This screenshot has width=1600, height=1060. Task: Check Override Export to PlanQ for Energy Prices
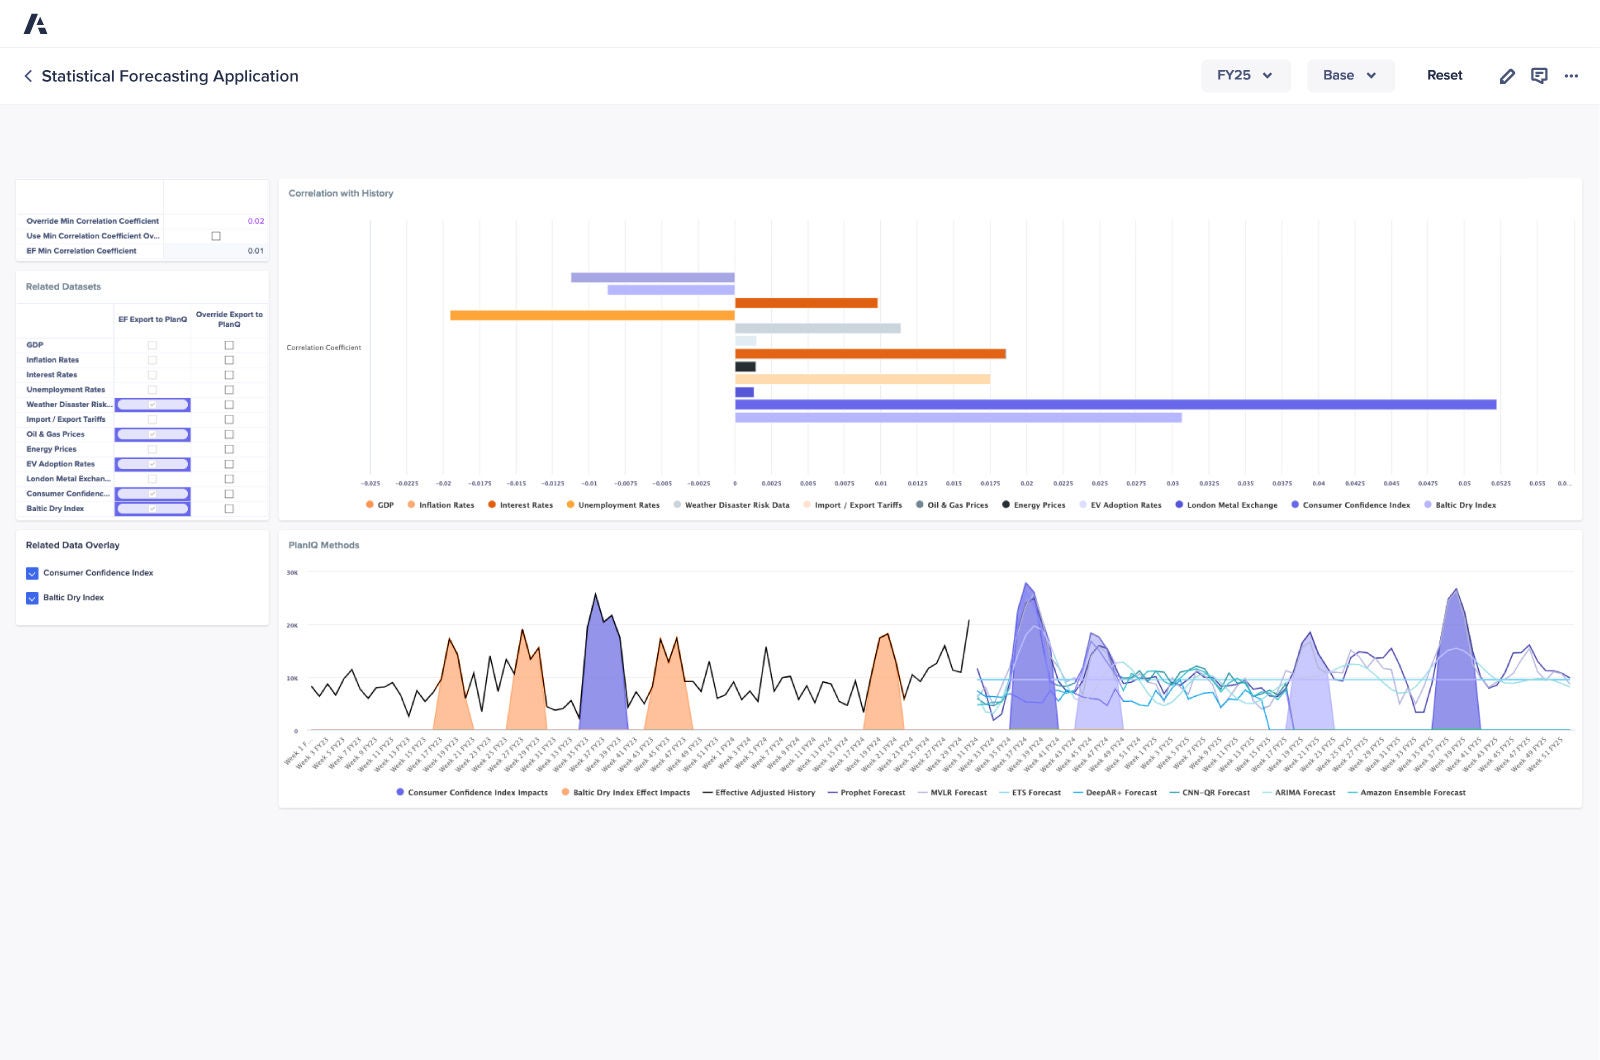pyautogui.click(x=229, y=449)
